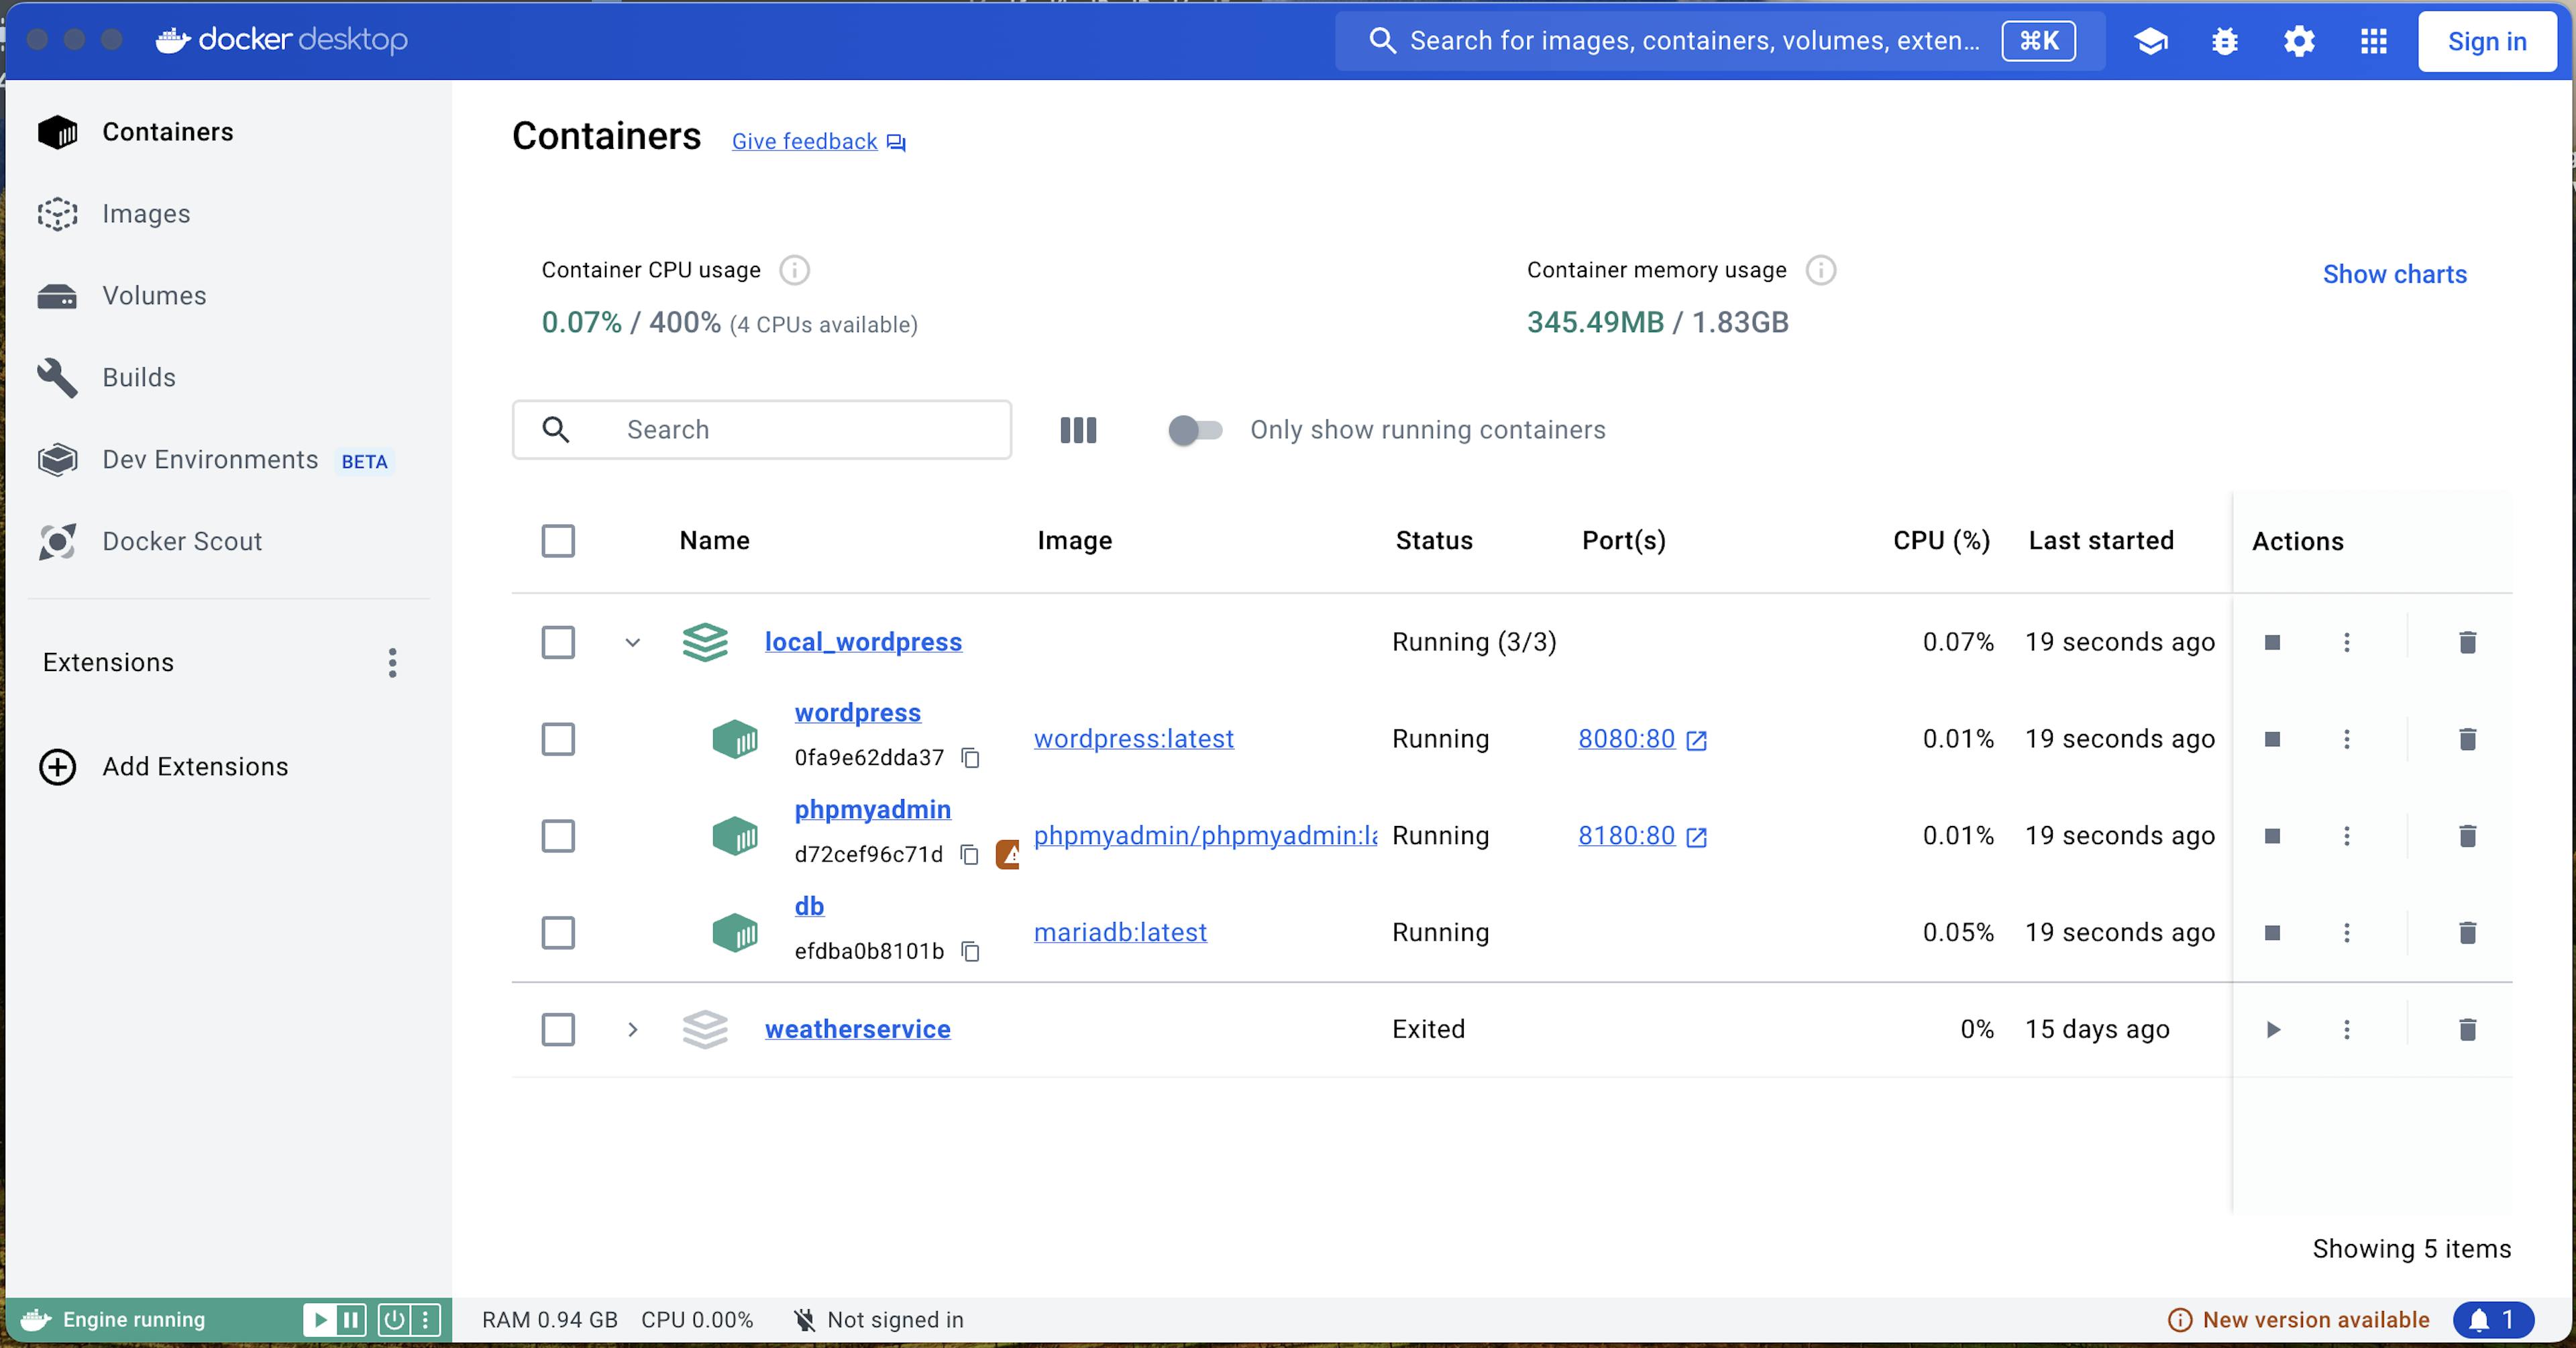The image size is (2576, 1348).
Task: Open the Extensions three-dot menu
Action: [x=392, y=663]
